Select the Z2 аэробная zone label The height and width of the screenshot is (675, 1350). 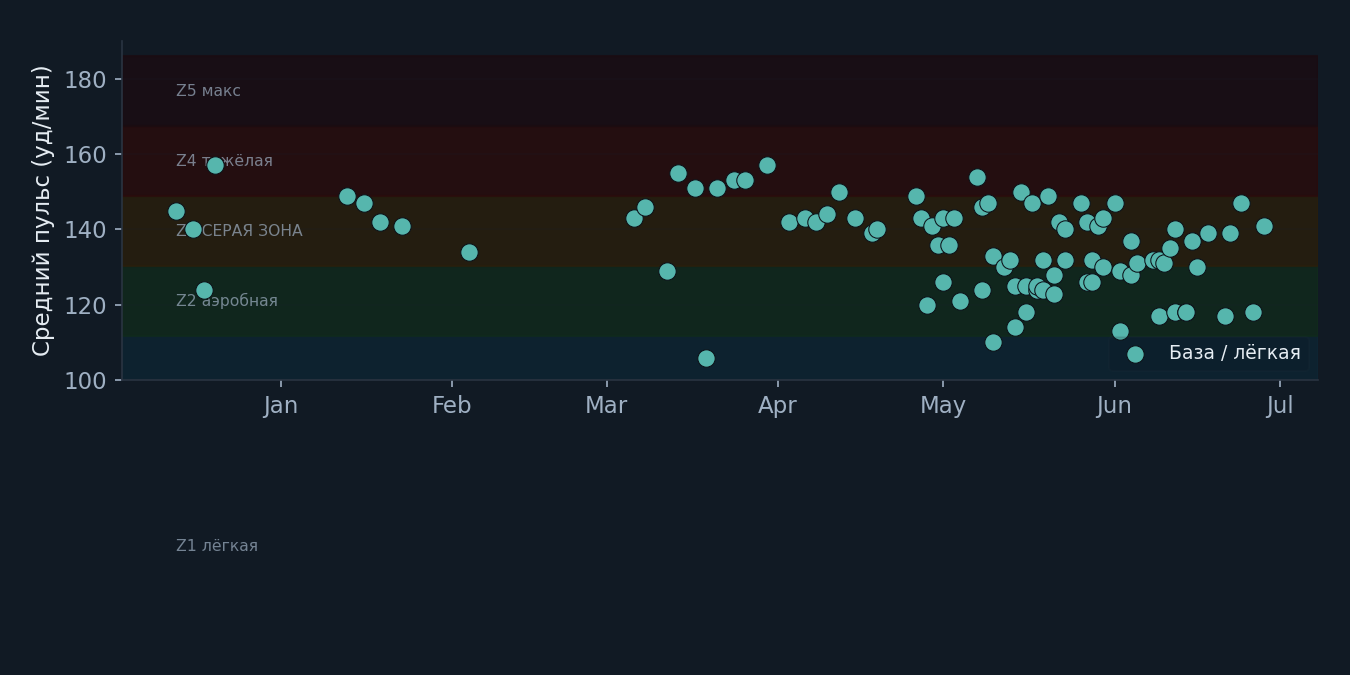click(227, 301)
